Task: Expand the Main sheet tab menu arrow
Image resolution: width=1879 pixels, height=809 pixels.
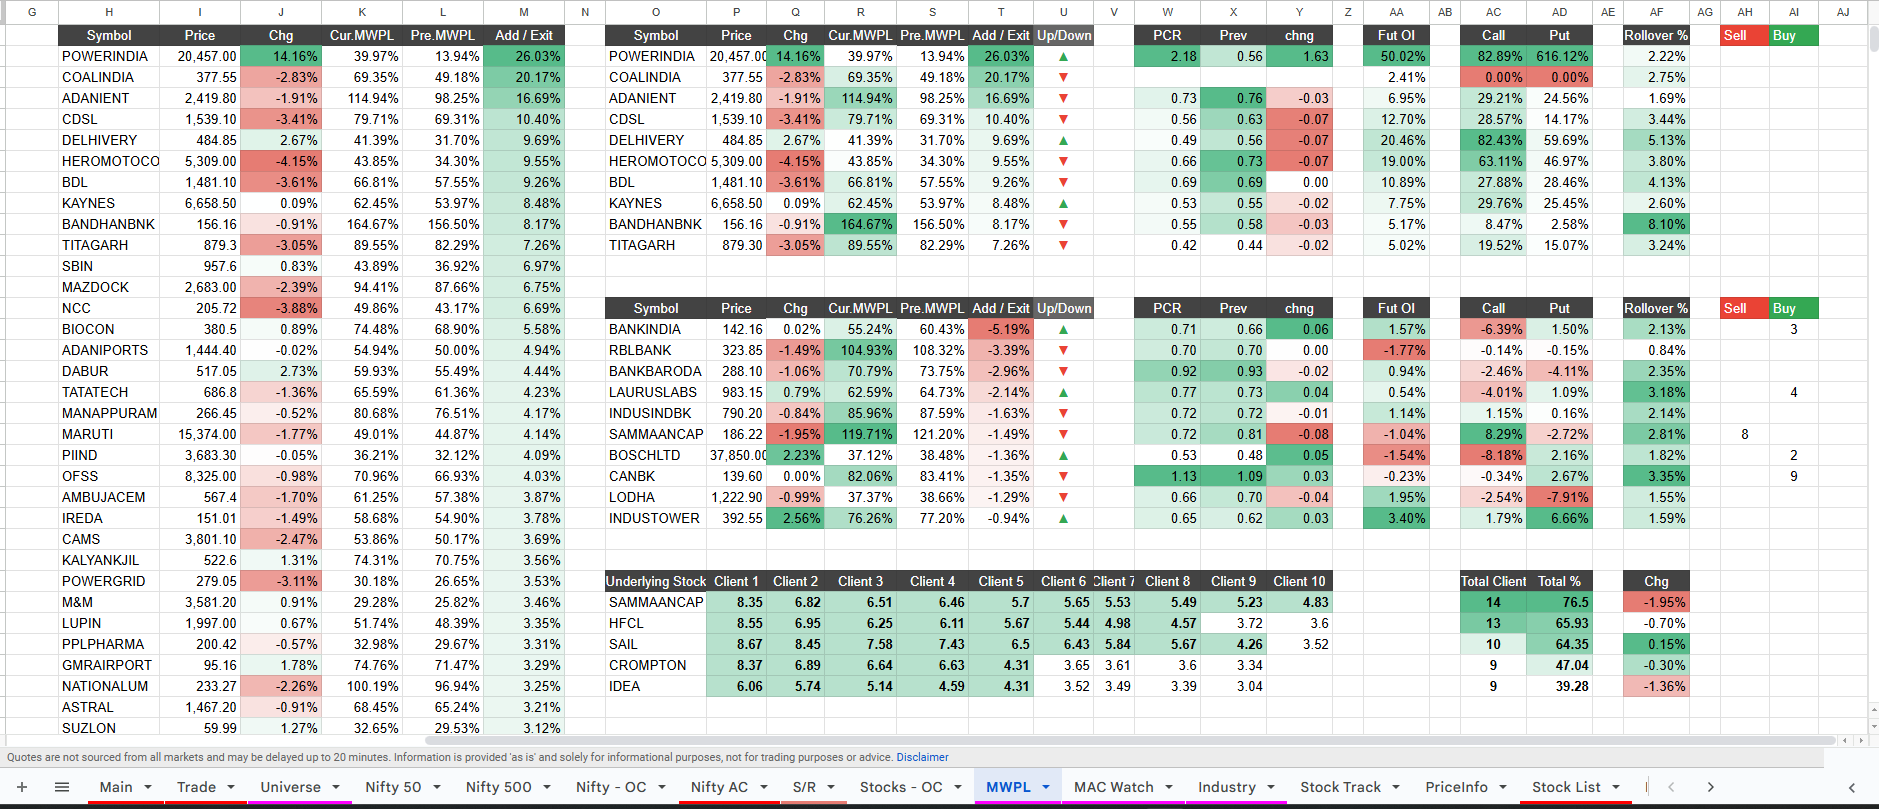Action: (148, 787)
